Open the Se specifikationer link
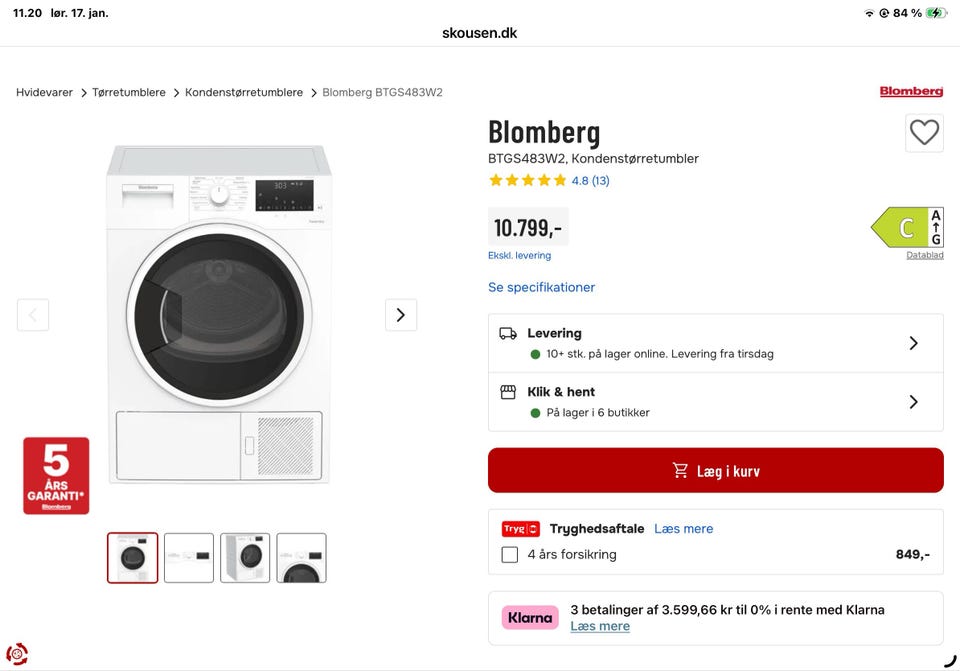This screenshot has height=671, width=960. [x=541, y=287]
